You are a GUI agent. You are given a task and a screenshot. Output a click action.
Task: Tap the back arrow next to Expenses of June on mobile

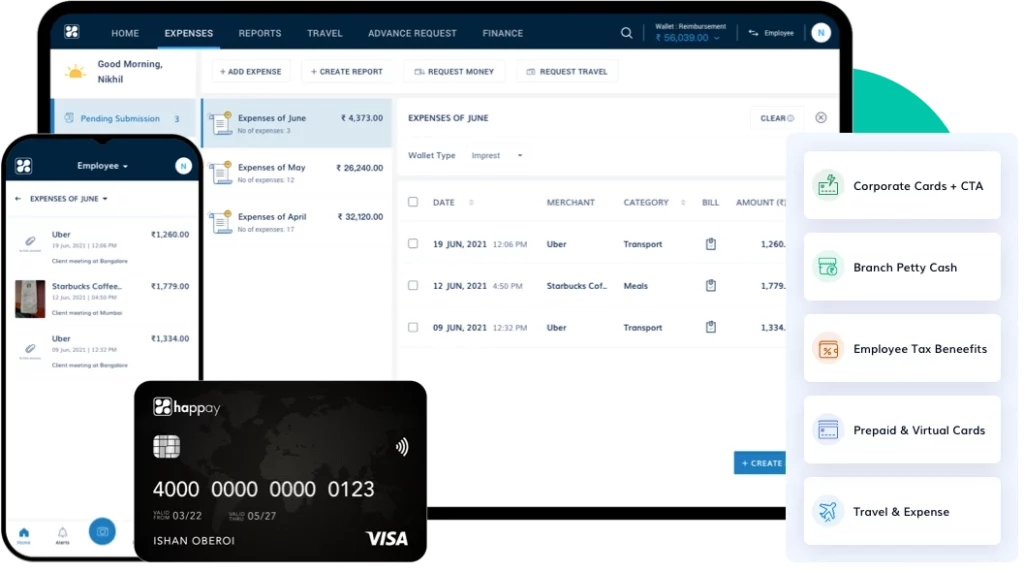(18, 199)
